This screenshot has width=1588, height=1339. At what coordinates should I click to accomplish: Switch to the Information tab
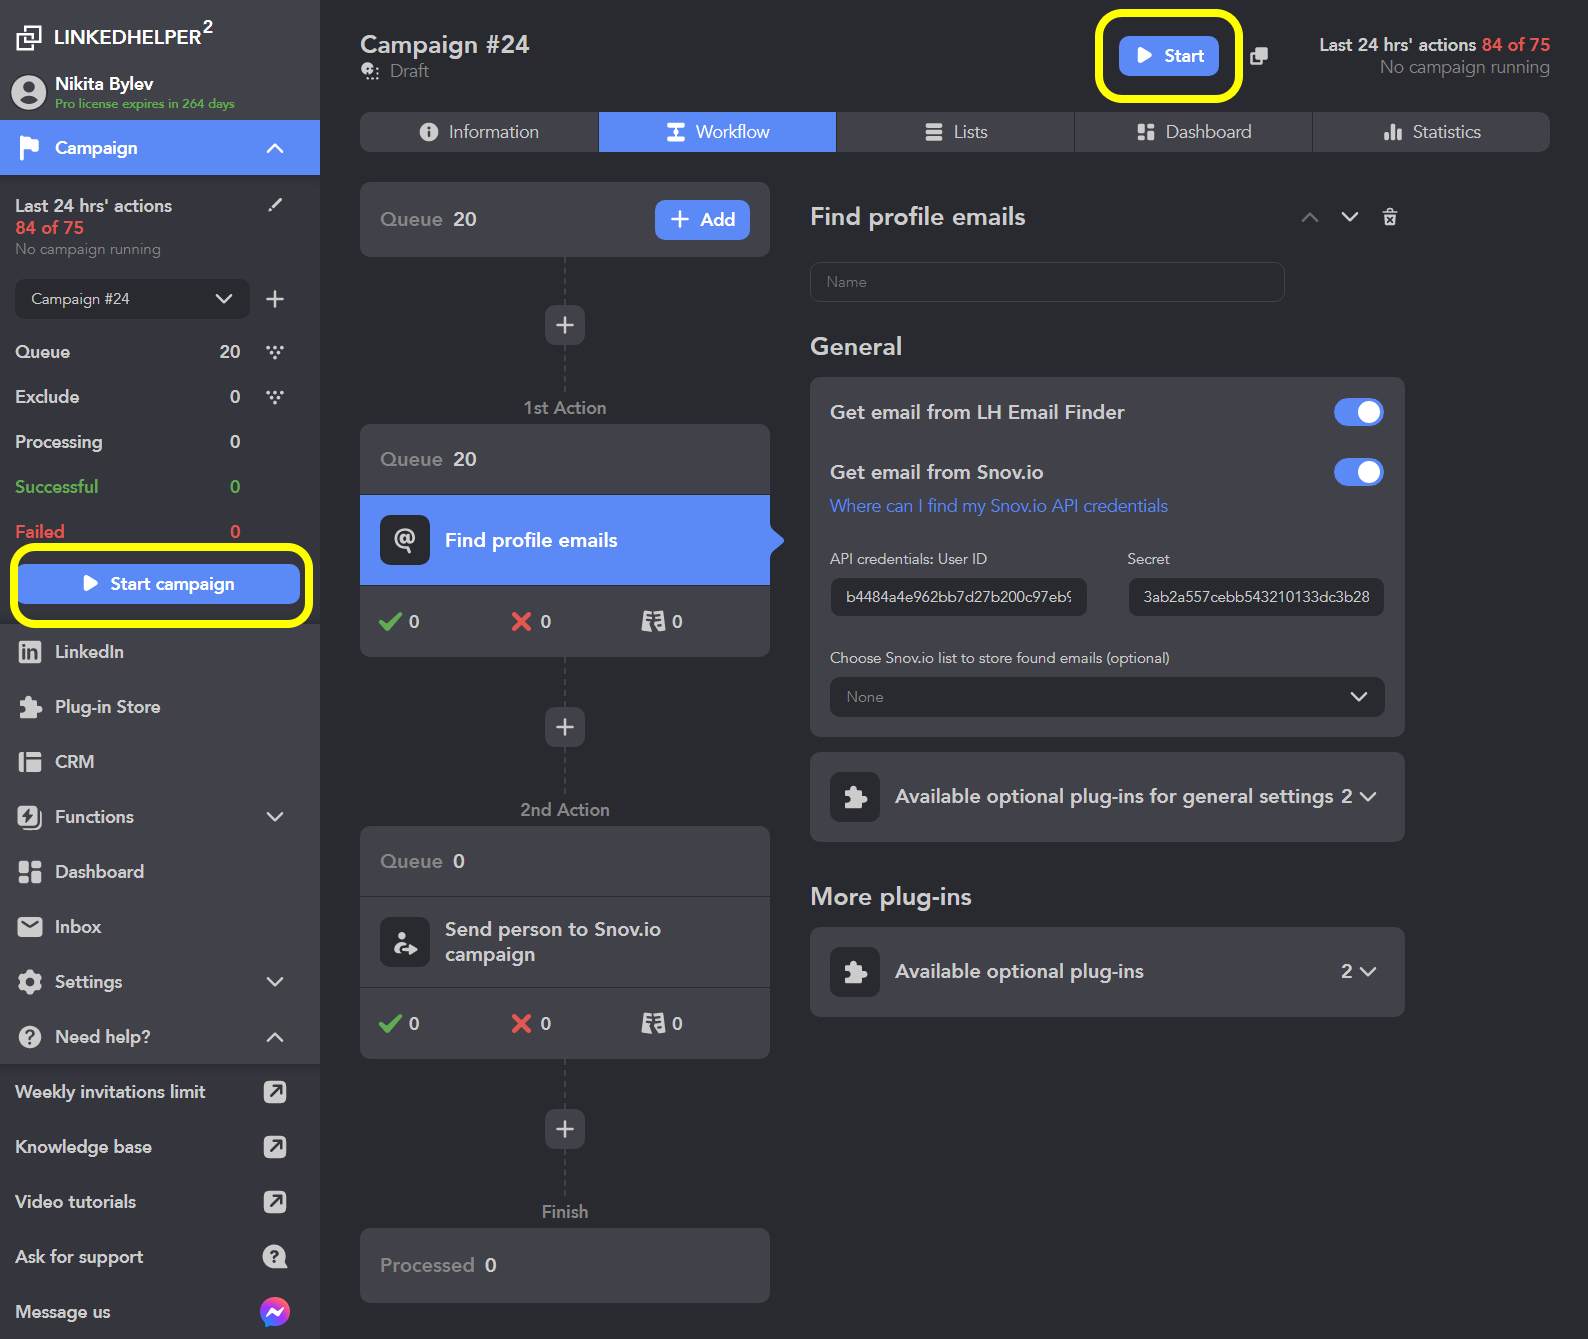[x=479, y=132]
